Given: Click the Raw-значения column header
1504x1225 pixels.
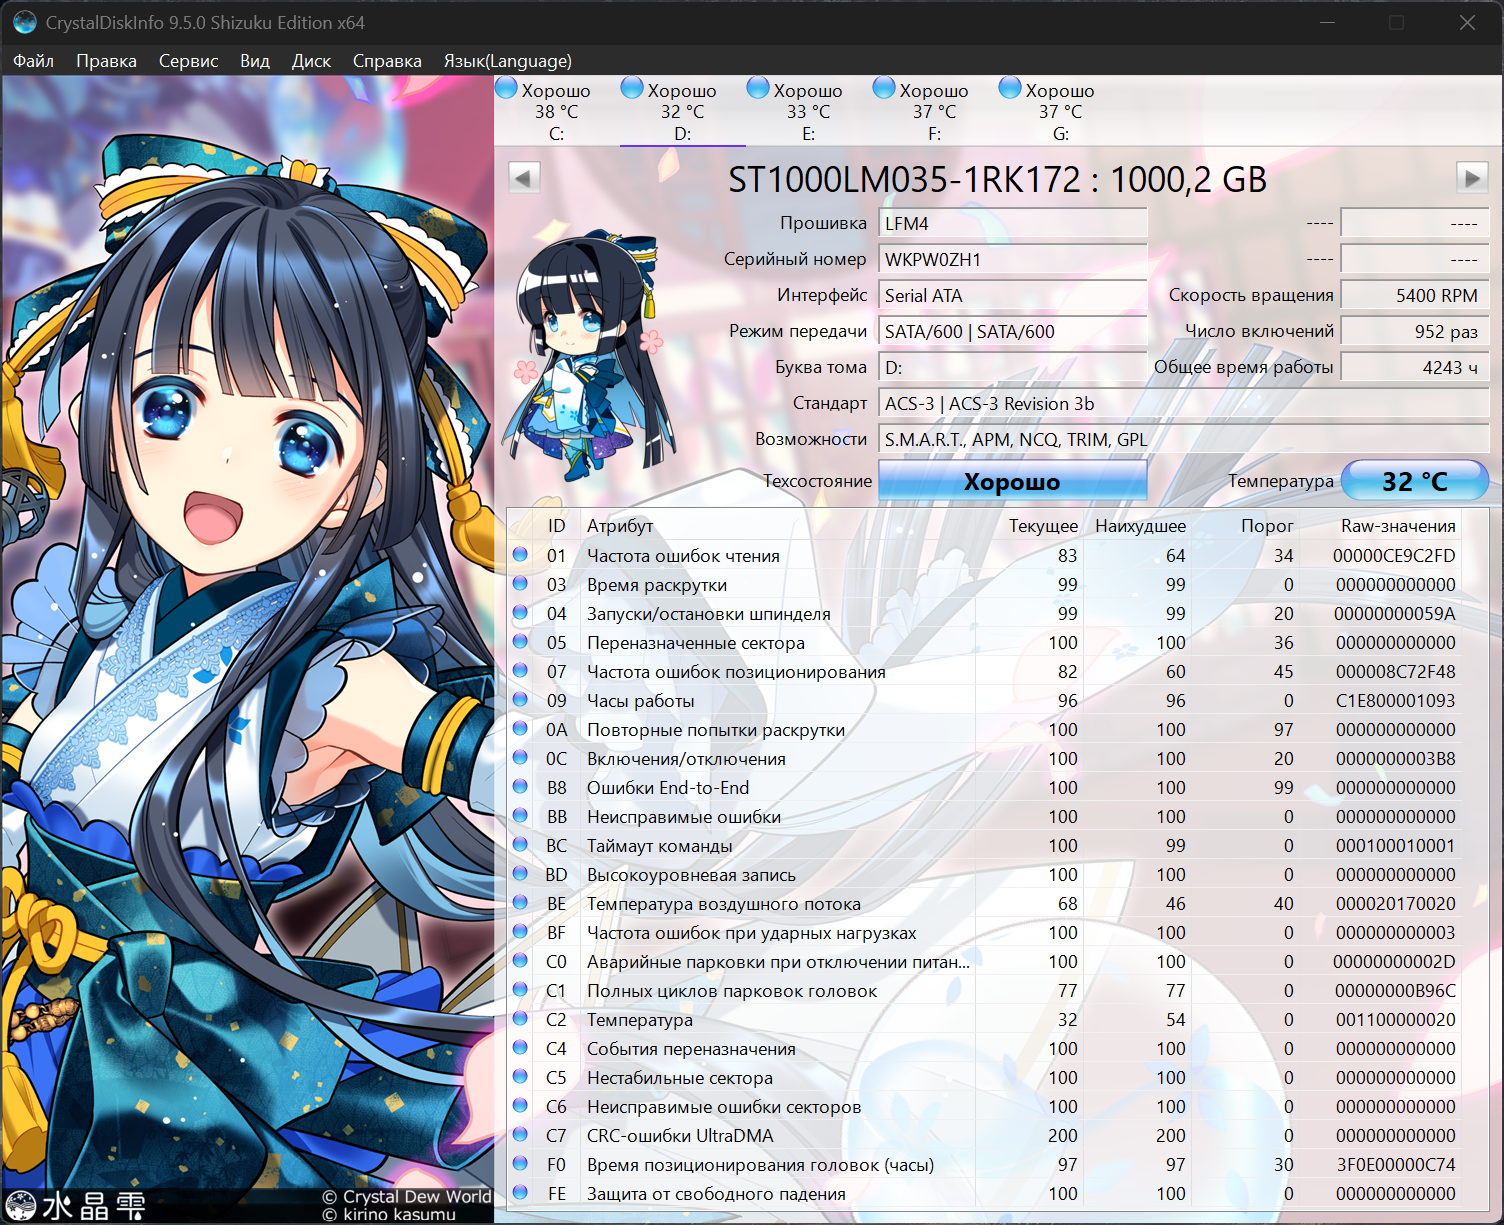Looking at the screenshot, I should 1398,526.
